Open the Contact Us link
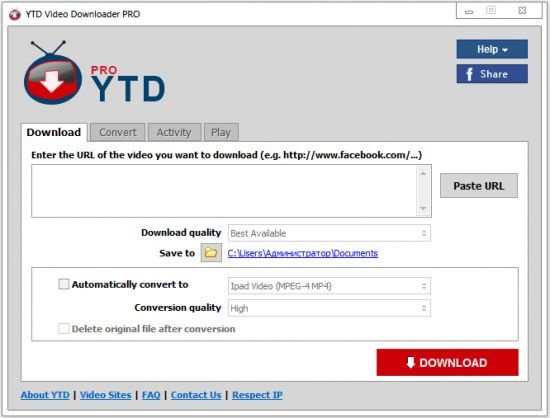This screenshot has width=550, height=418. point(196,395)
